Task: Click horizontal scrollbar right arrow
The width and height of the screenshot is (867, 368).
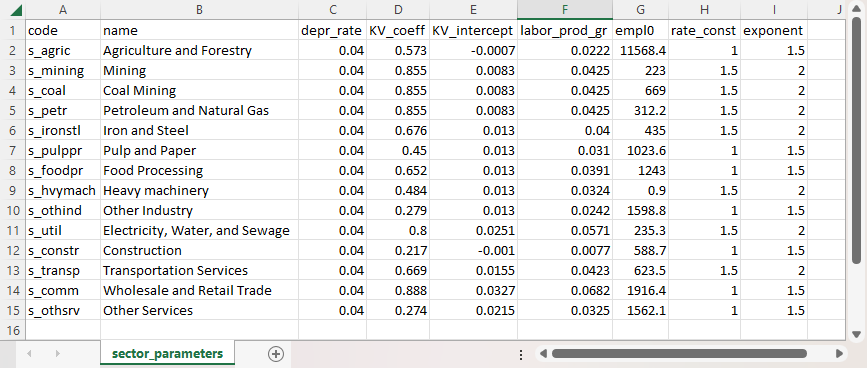Action: (839, 354)
